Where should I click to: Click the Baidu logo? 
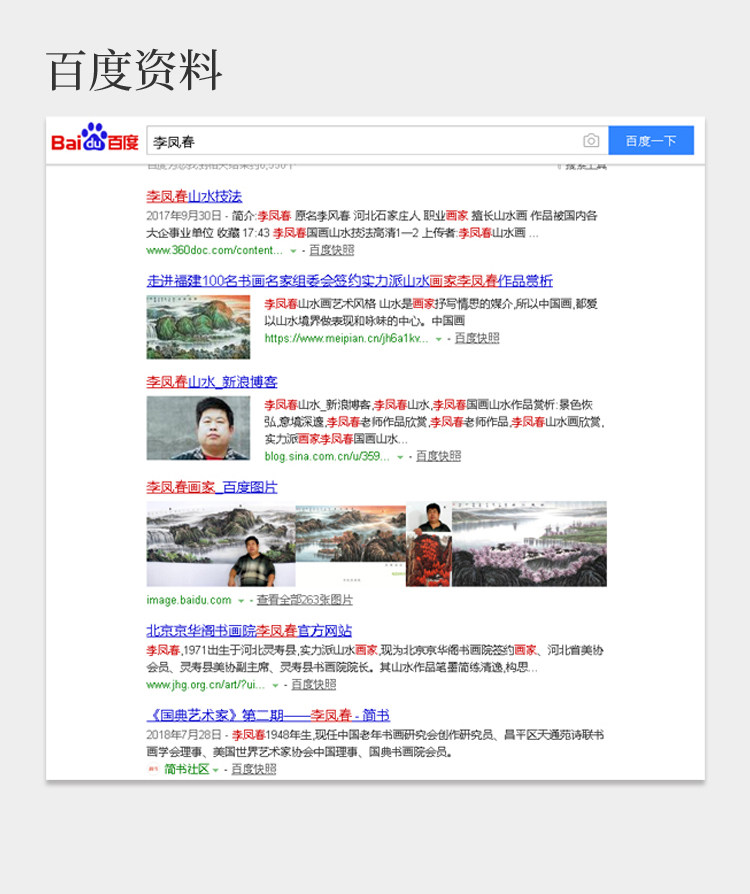[95, 137]
